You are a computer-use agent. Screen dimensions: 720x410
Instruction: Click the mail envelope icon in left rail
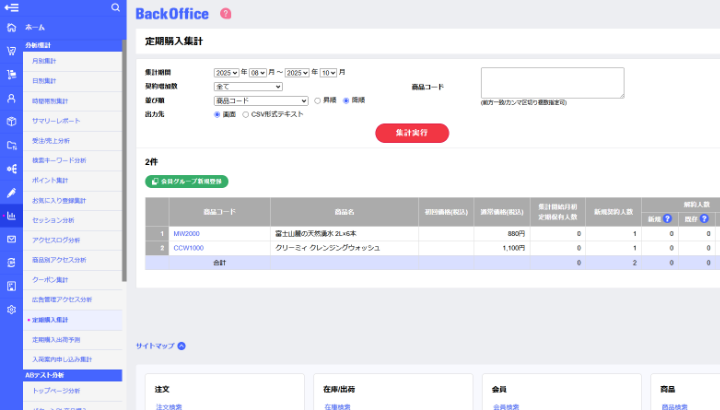[11, 239]
